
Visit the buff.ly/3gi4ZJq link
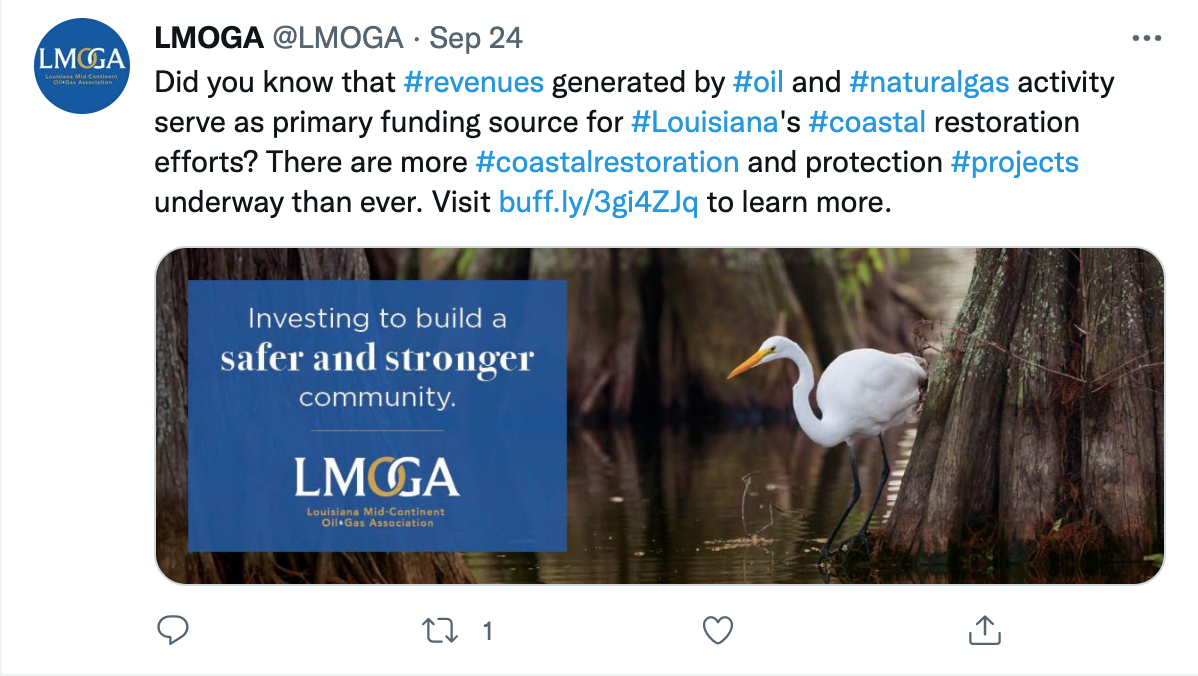pos(599,203)
